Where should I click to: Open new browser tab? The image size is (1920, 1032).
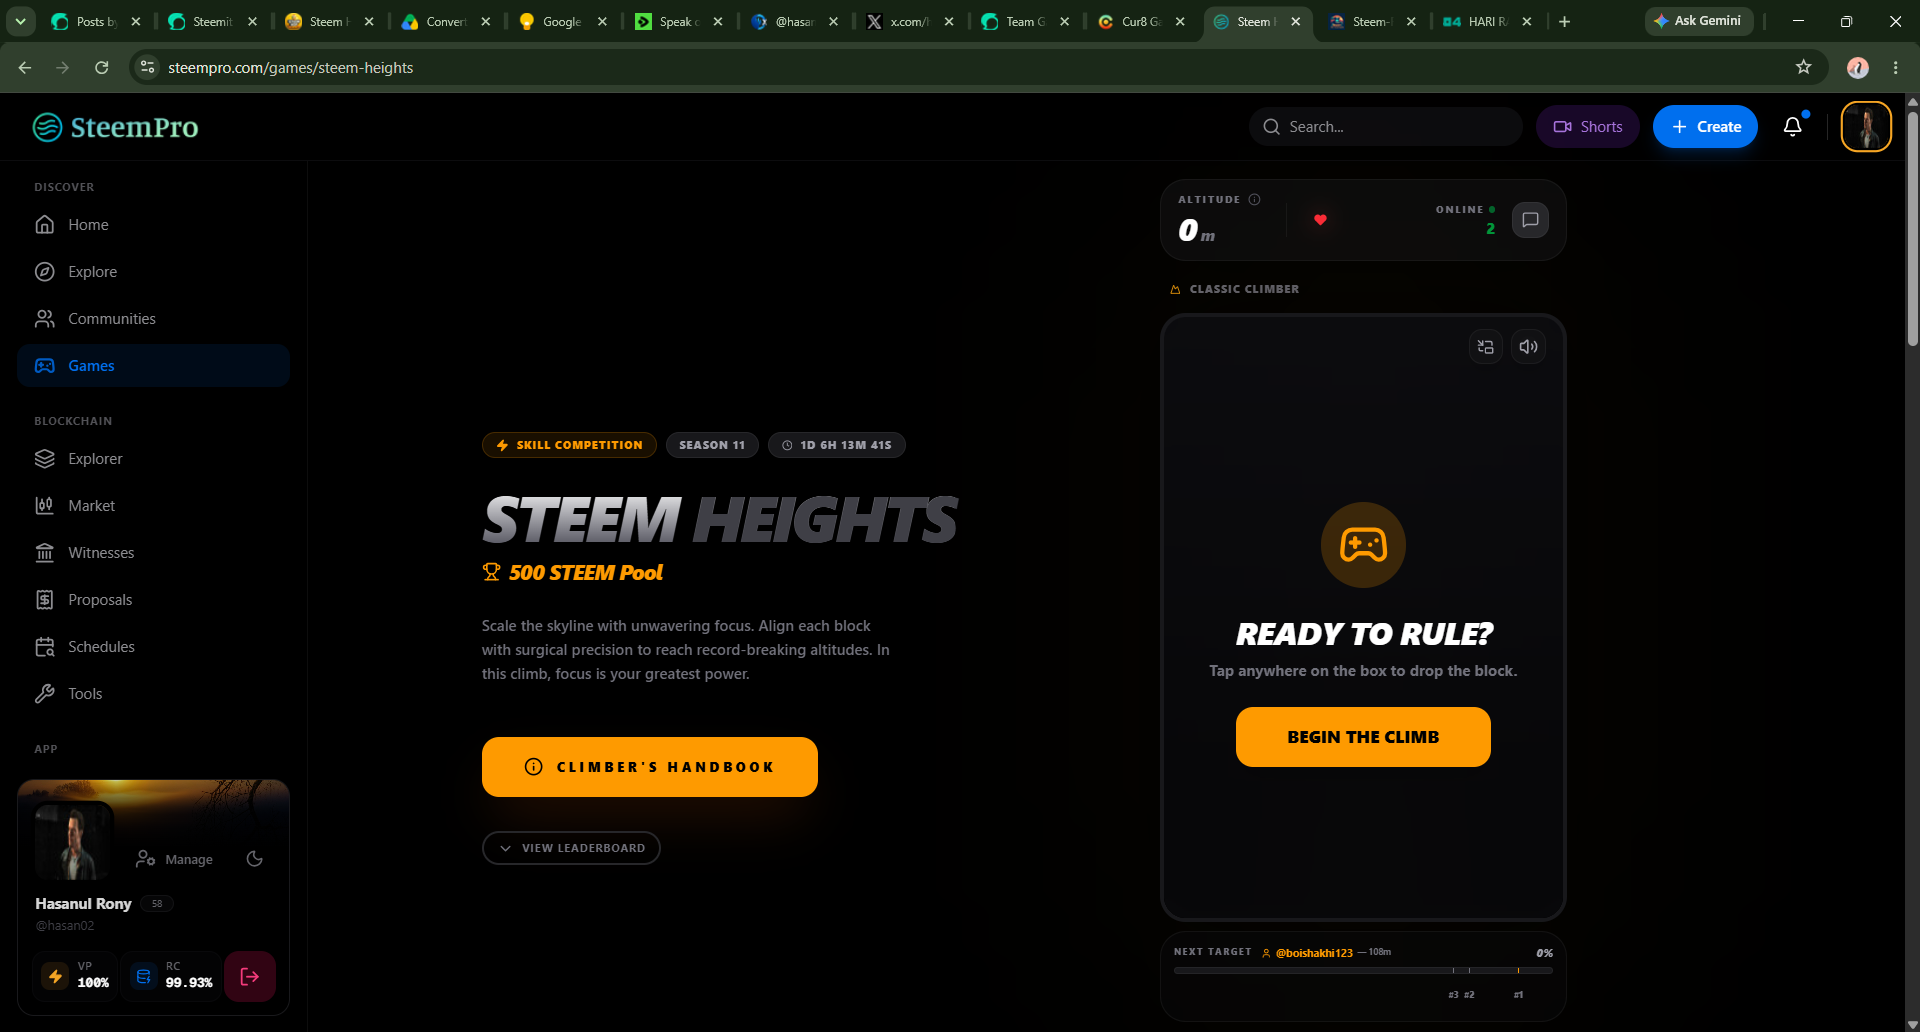click(1565, 21)
